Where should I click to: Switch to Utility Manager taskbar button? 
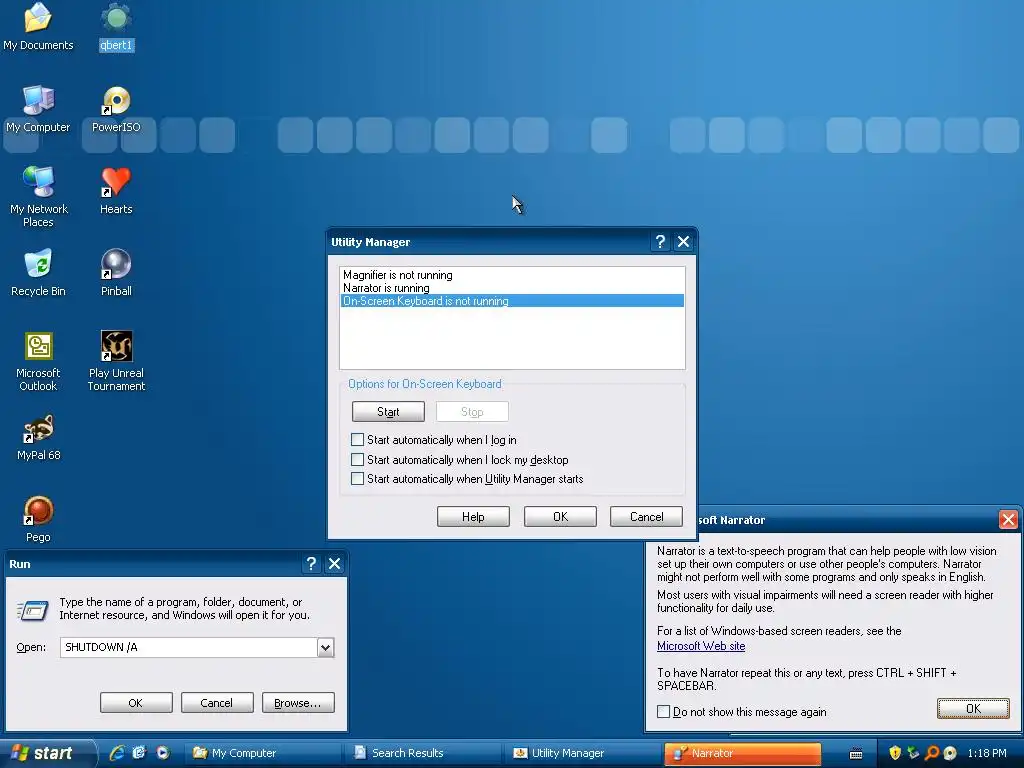pyautogui.click(x=583, y=753)
